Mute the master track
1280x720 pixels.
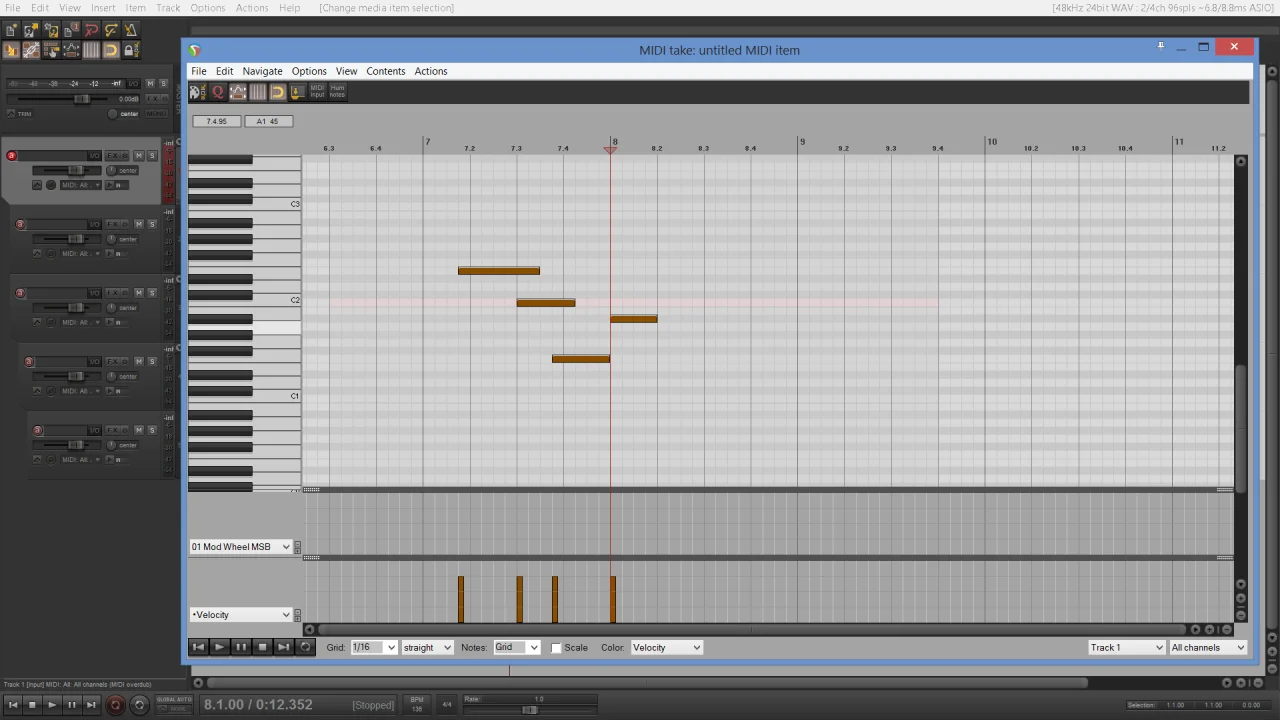150,84
